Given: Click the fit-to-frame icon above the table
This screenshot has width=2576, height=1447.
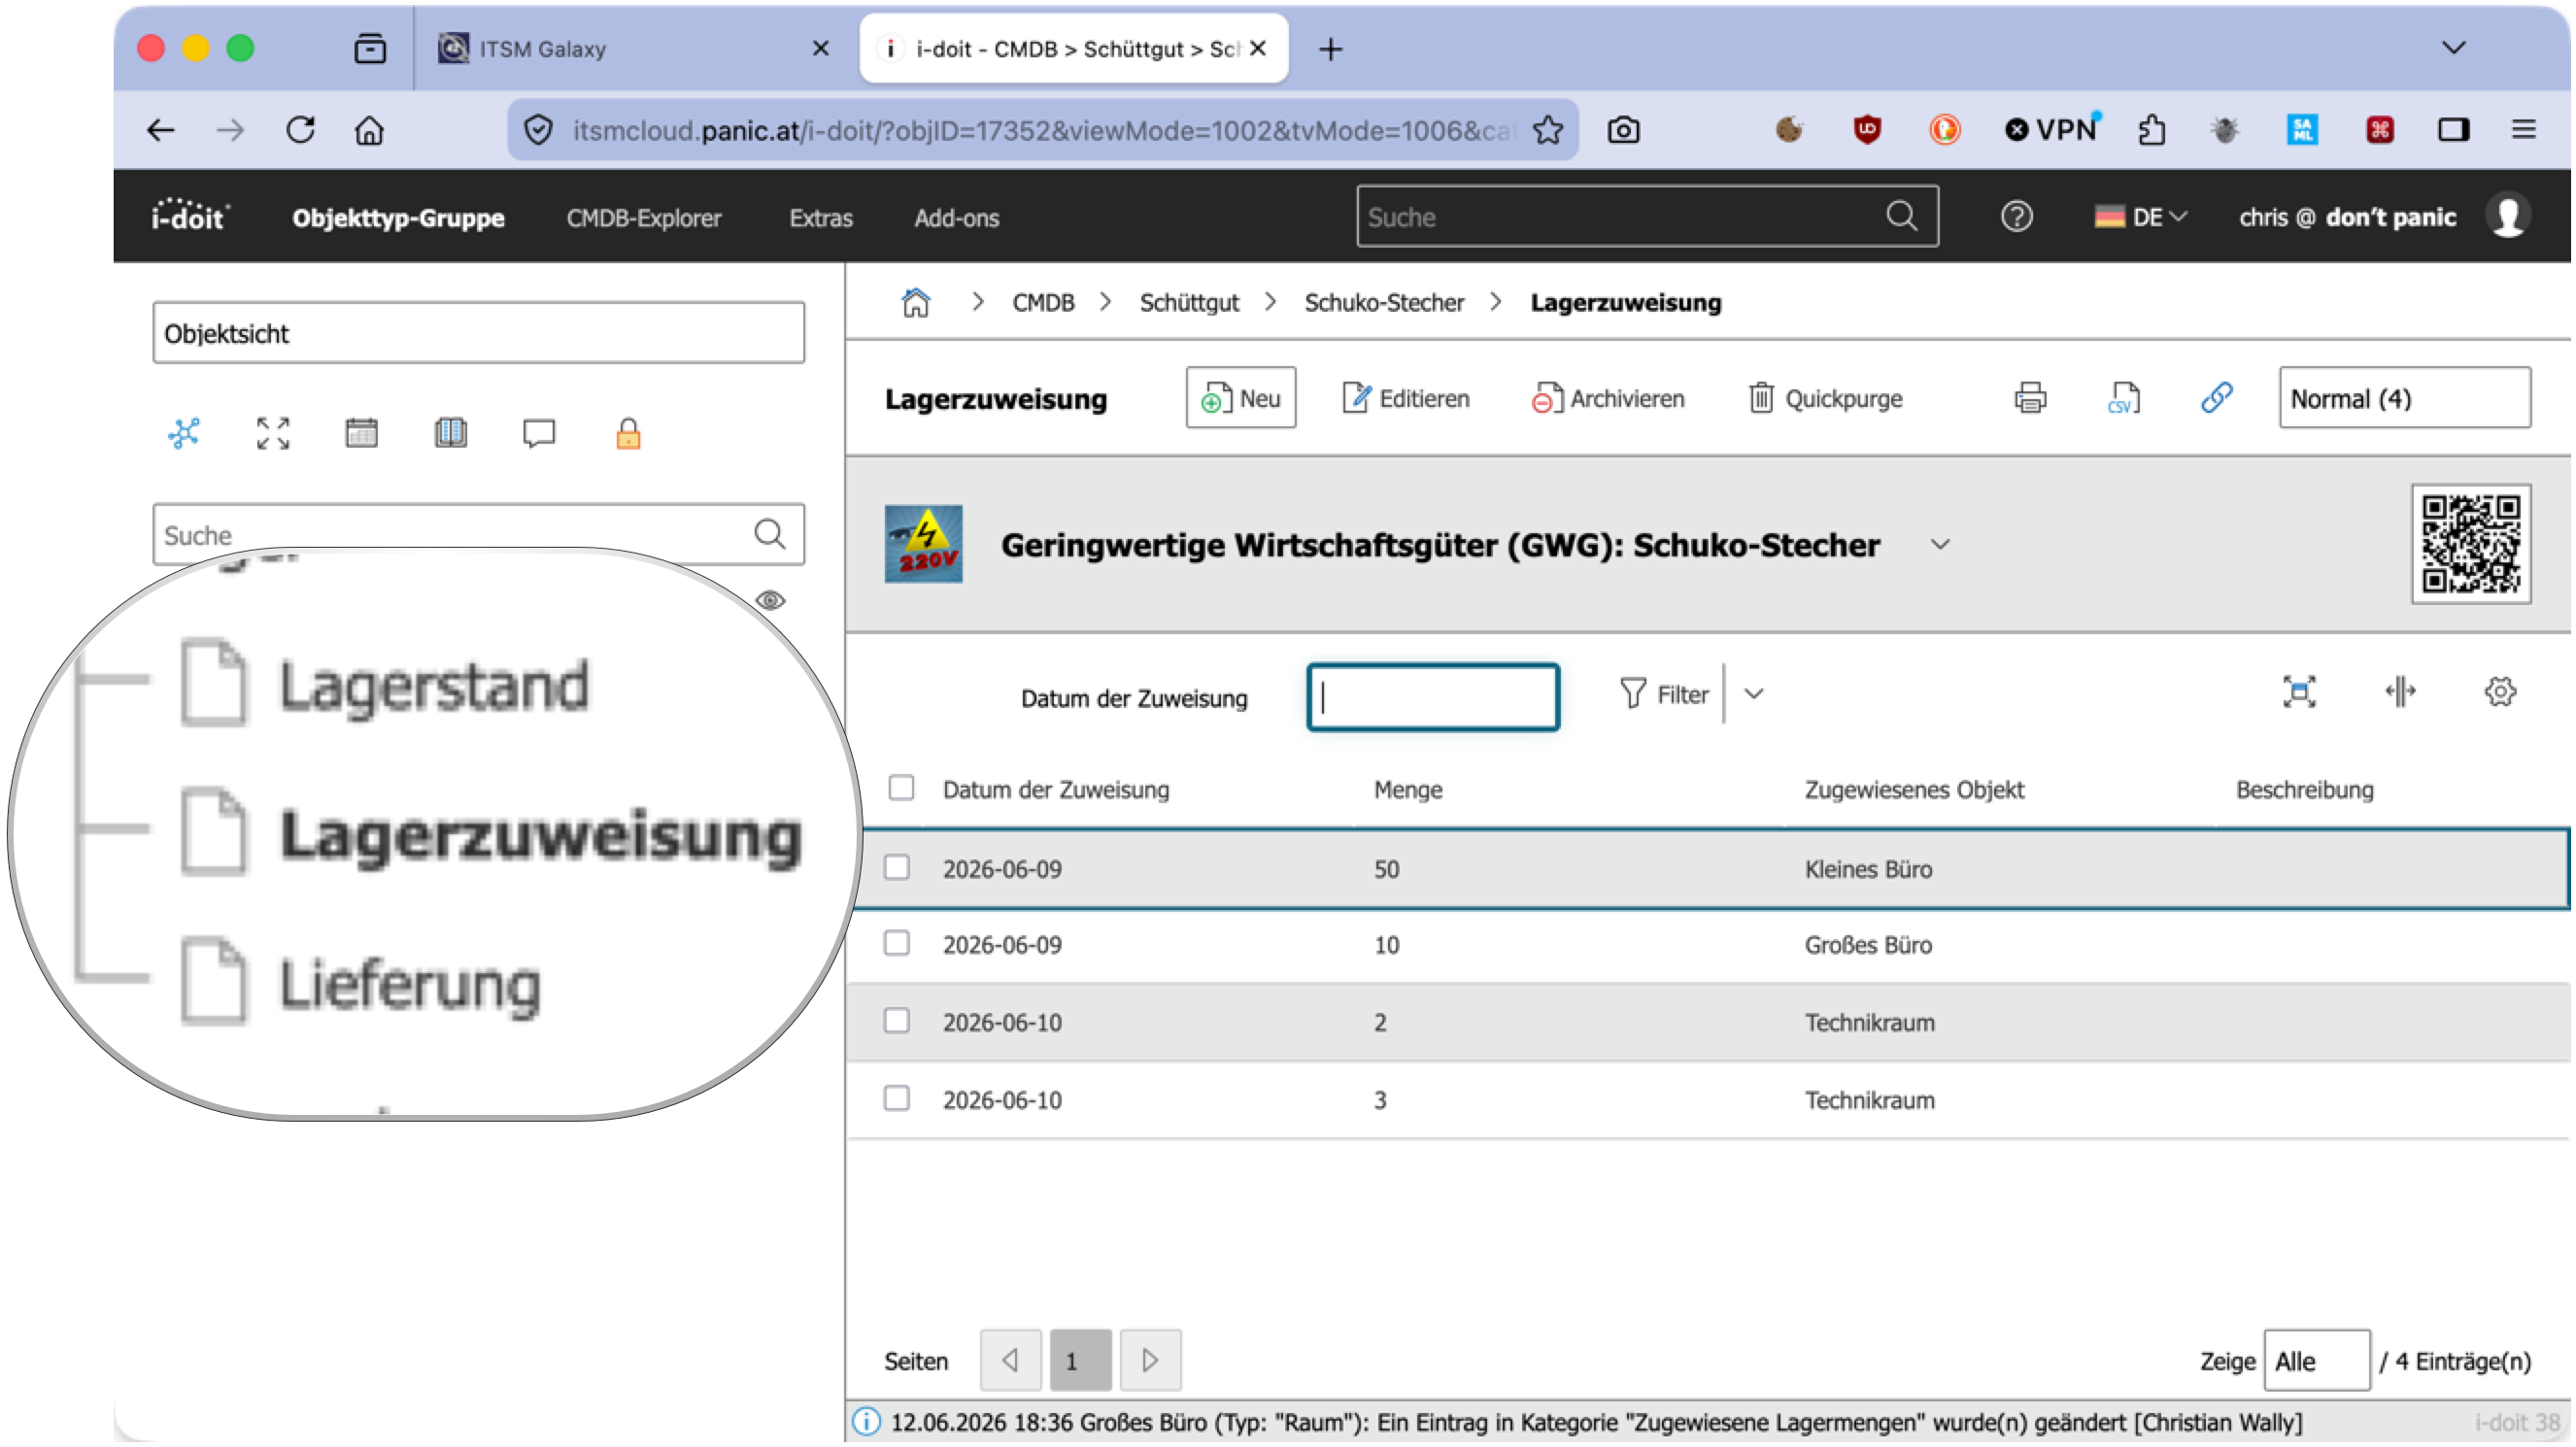Looking at the screenshot, I should [2299, 692].
